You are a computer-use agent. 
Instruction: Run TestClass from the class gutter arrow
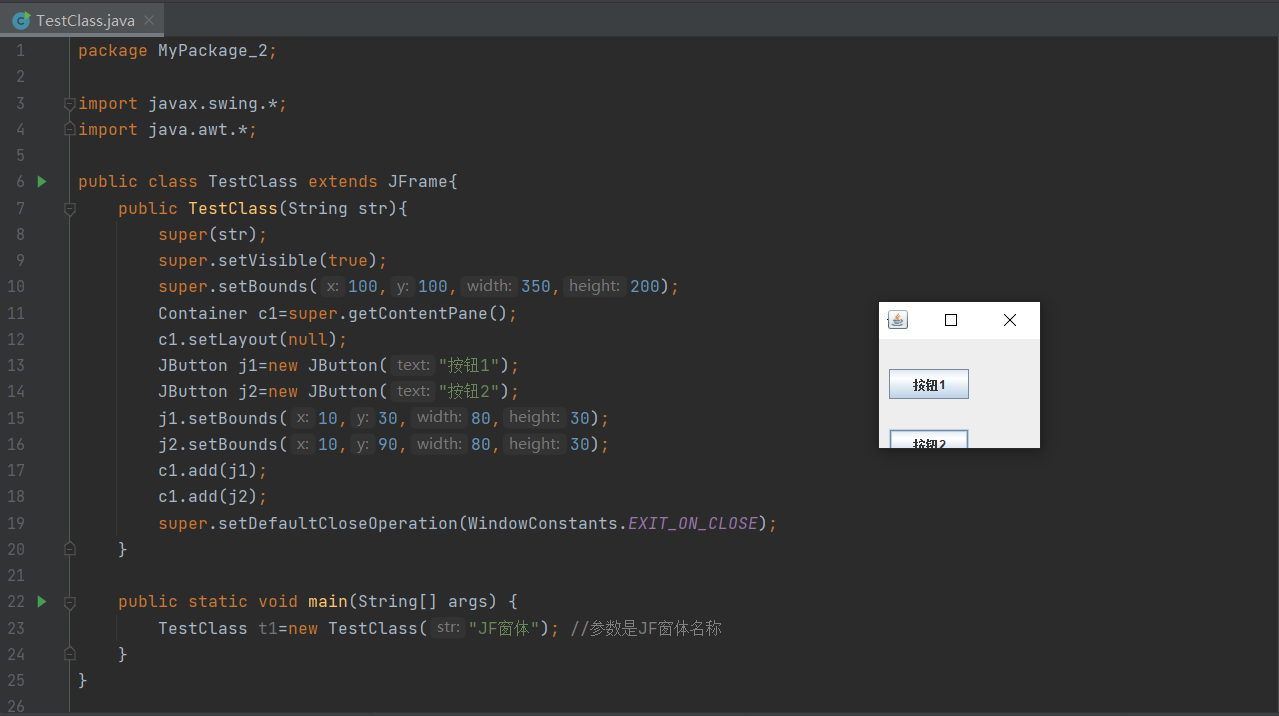pos(42,181)
